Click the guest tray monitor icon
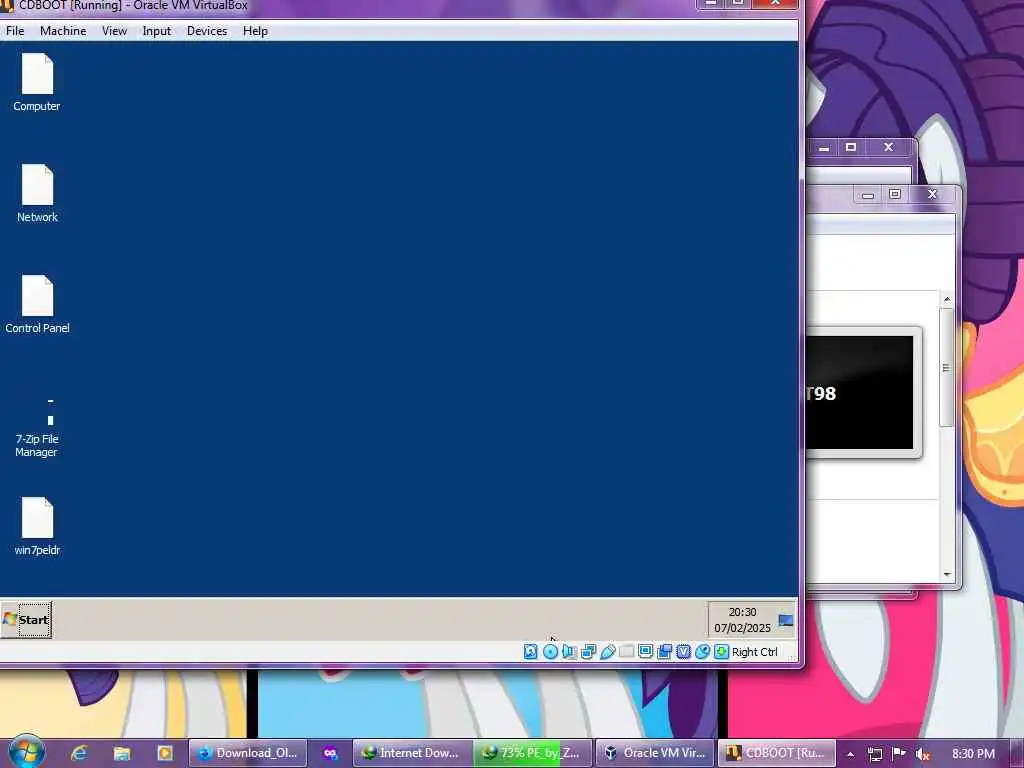This screenshot has height=768, width=1024. click(786, 620)
